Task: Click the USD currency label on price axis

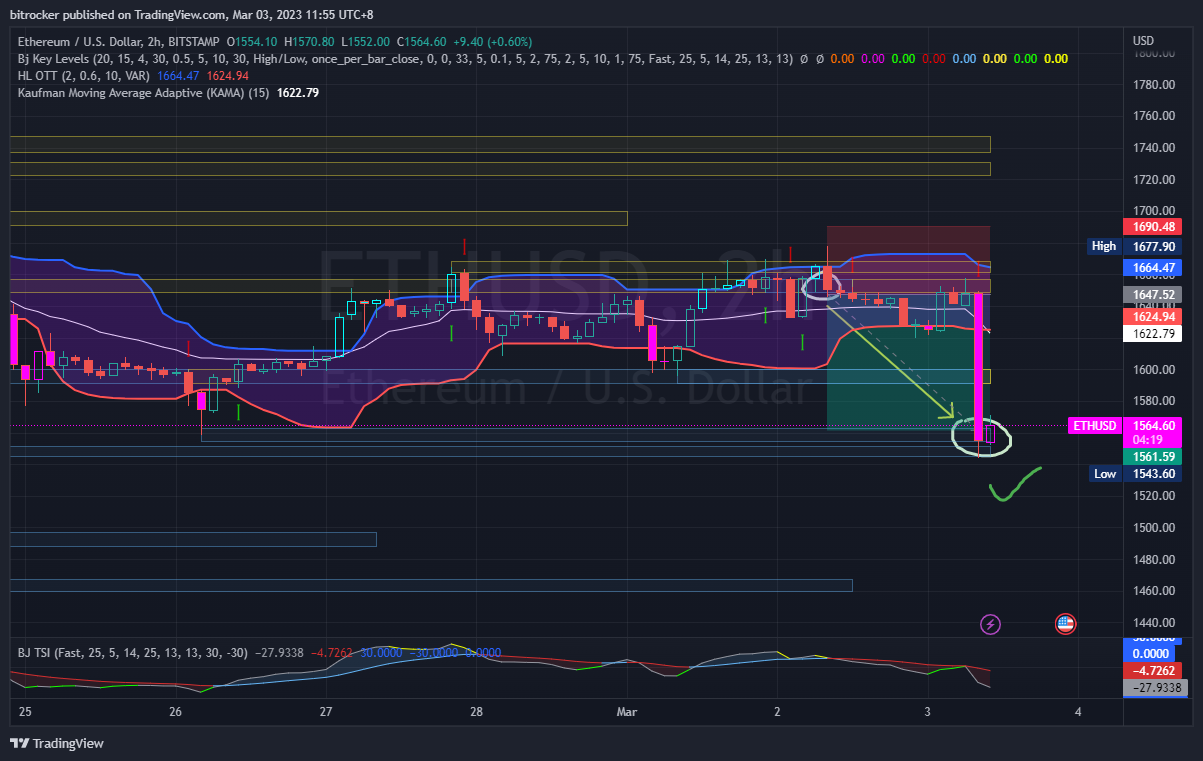Action: (x=1143, y=40)
